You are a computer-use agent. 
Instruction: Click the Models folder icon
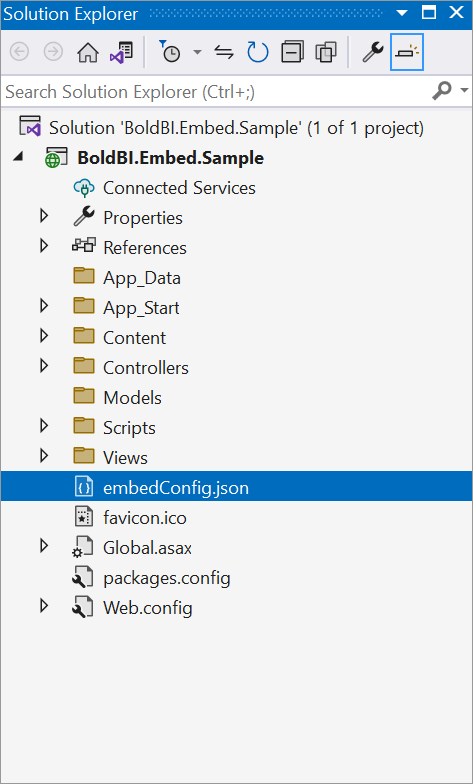pos(84,396)
